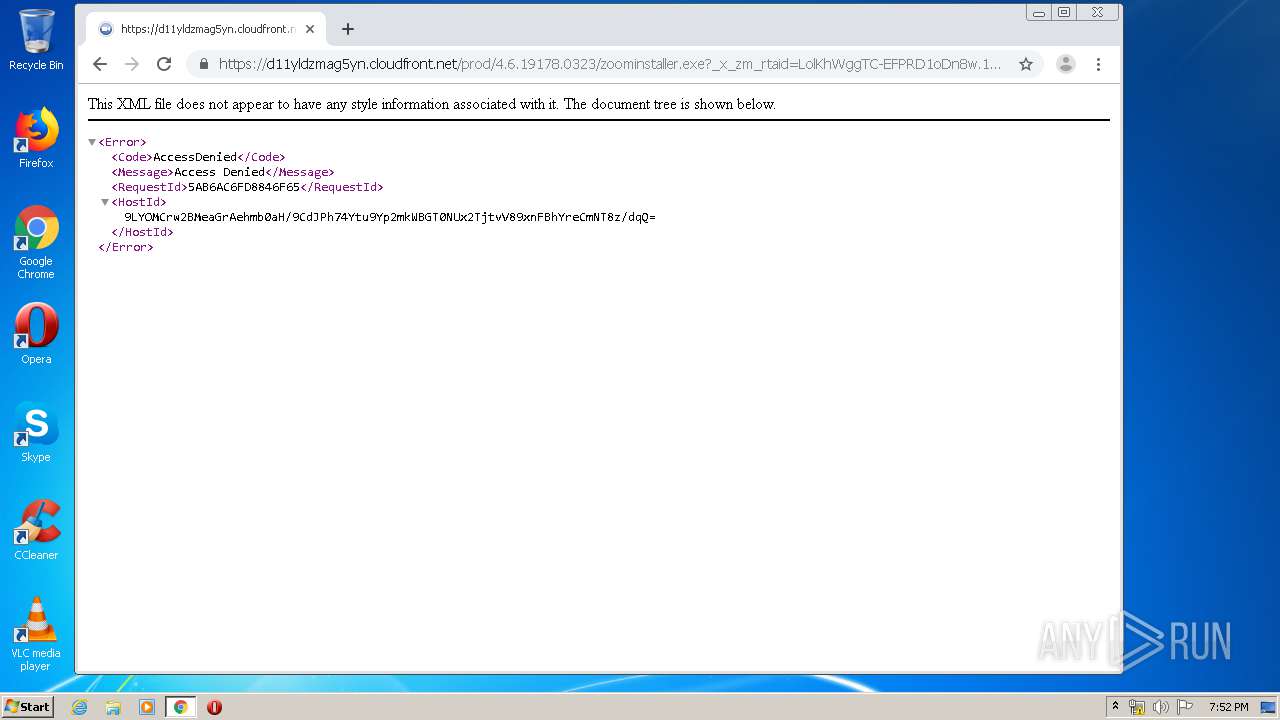The width and height of the screenshot is (1280, 720).
Task: Select the d11yldzmag5yn.cloudfront tab
Action: coord(206,29)
